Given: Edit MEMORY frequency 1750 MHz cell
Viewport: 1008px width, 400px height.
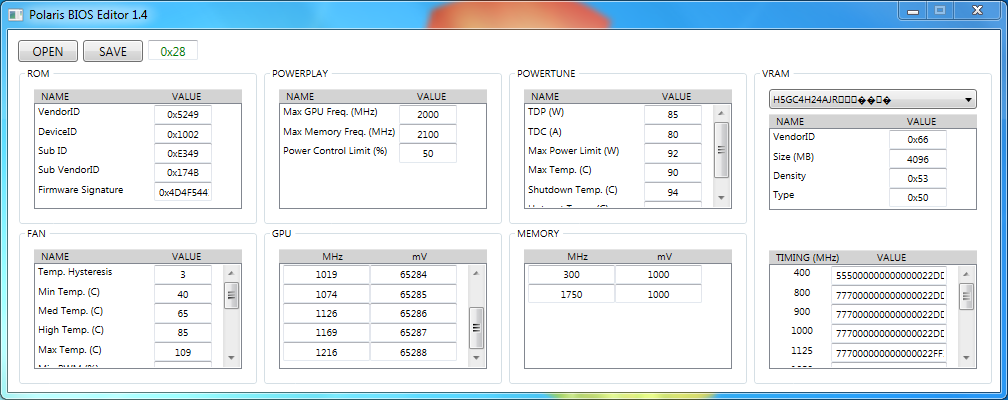Looking at the screenshot, I should coord(571,294).
